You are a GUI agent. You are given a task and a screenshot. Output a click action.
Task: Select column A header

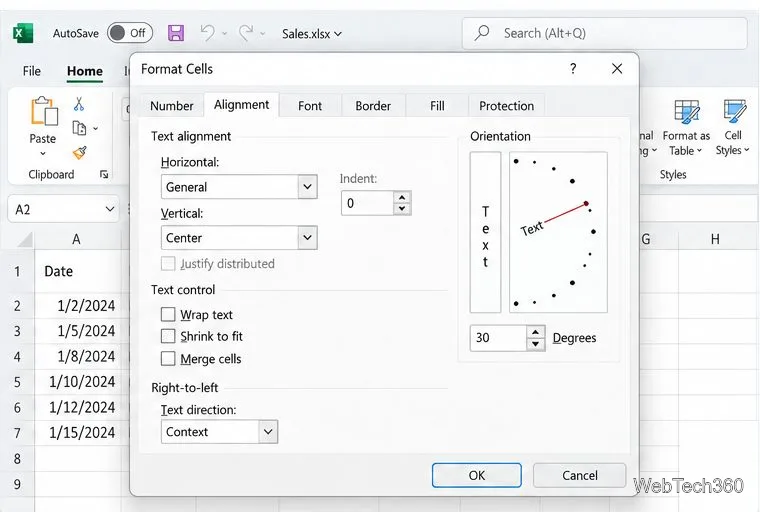[77, 239]
